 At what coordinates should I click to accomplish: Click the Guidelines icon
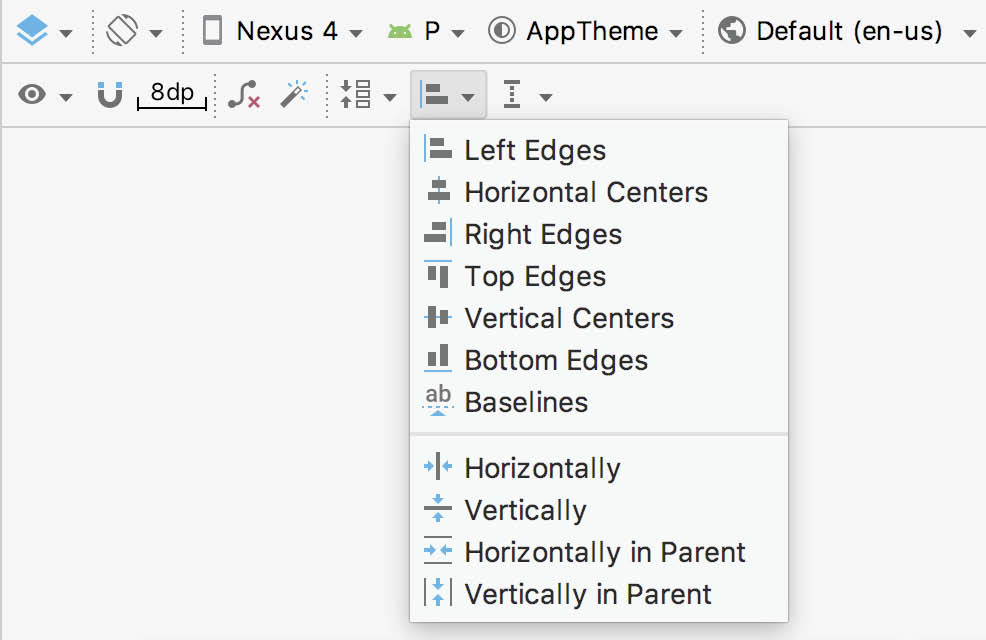point(513,95)
